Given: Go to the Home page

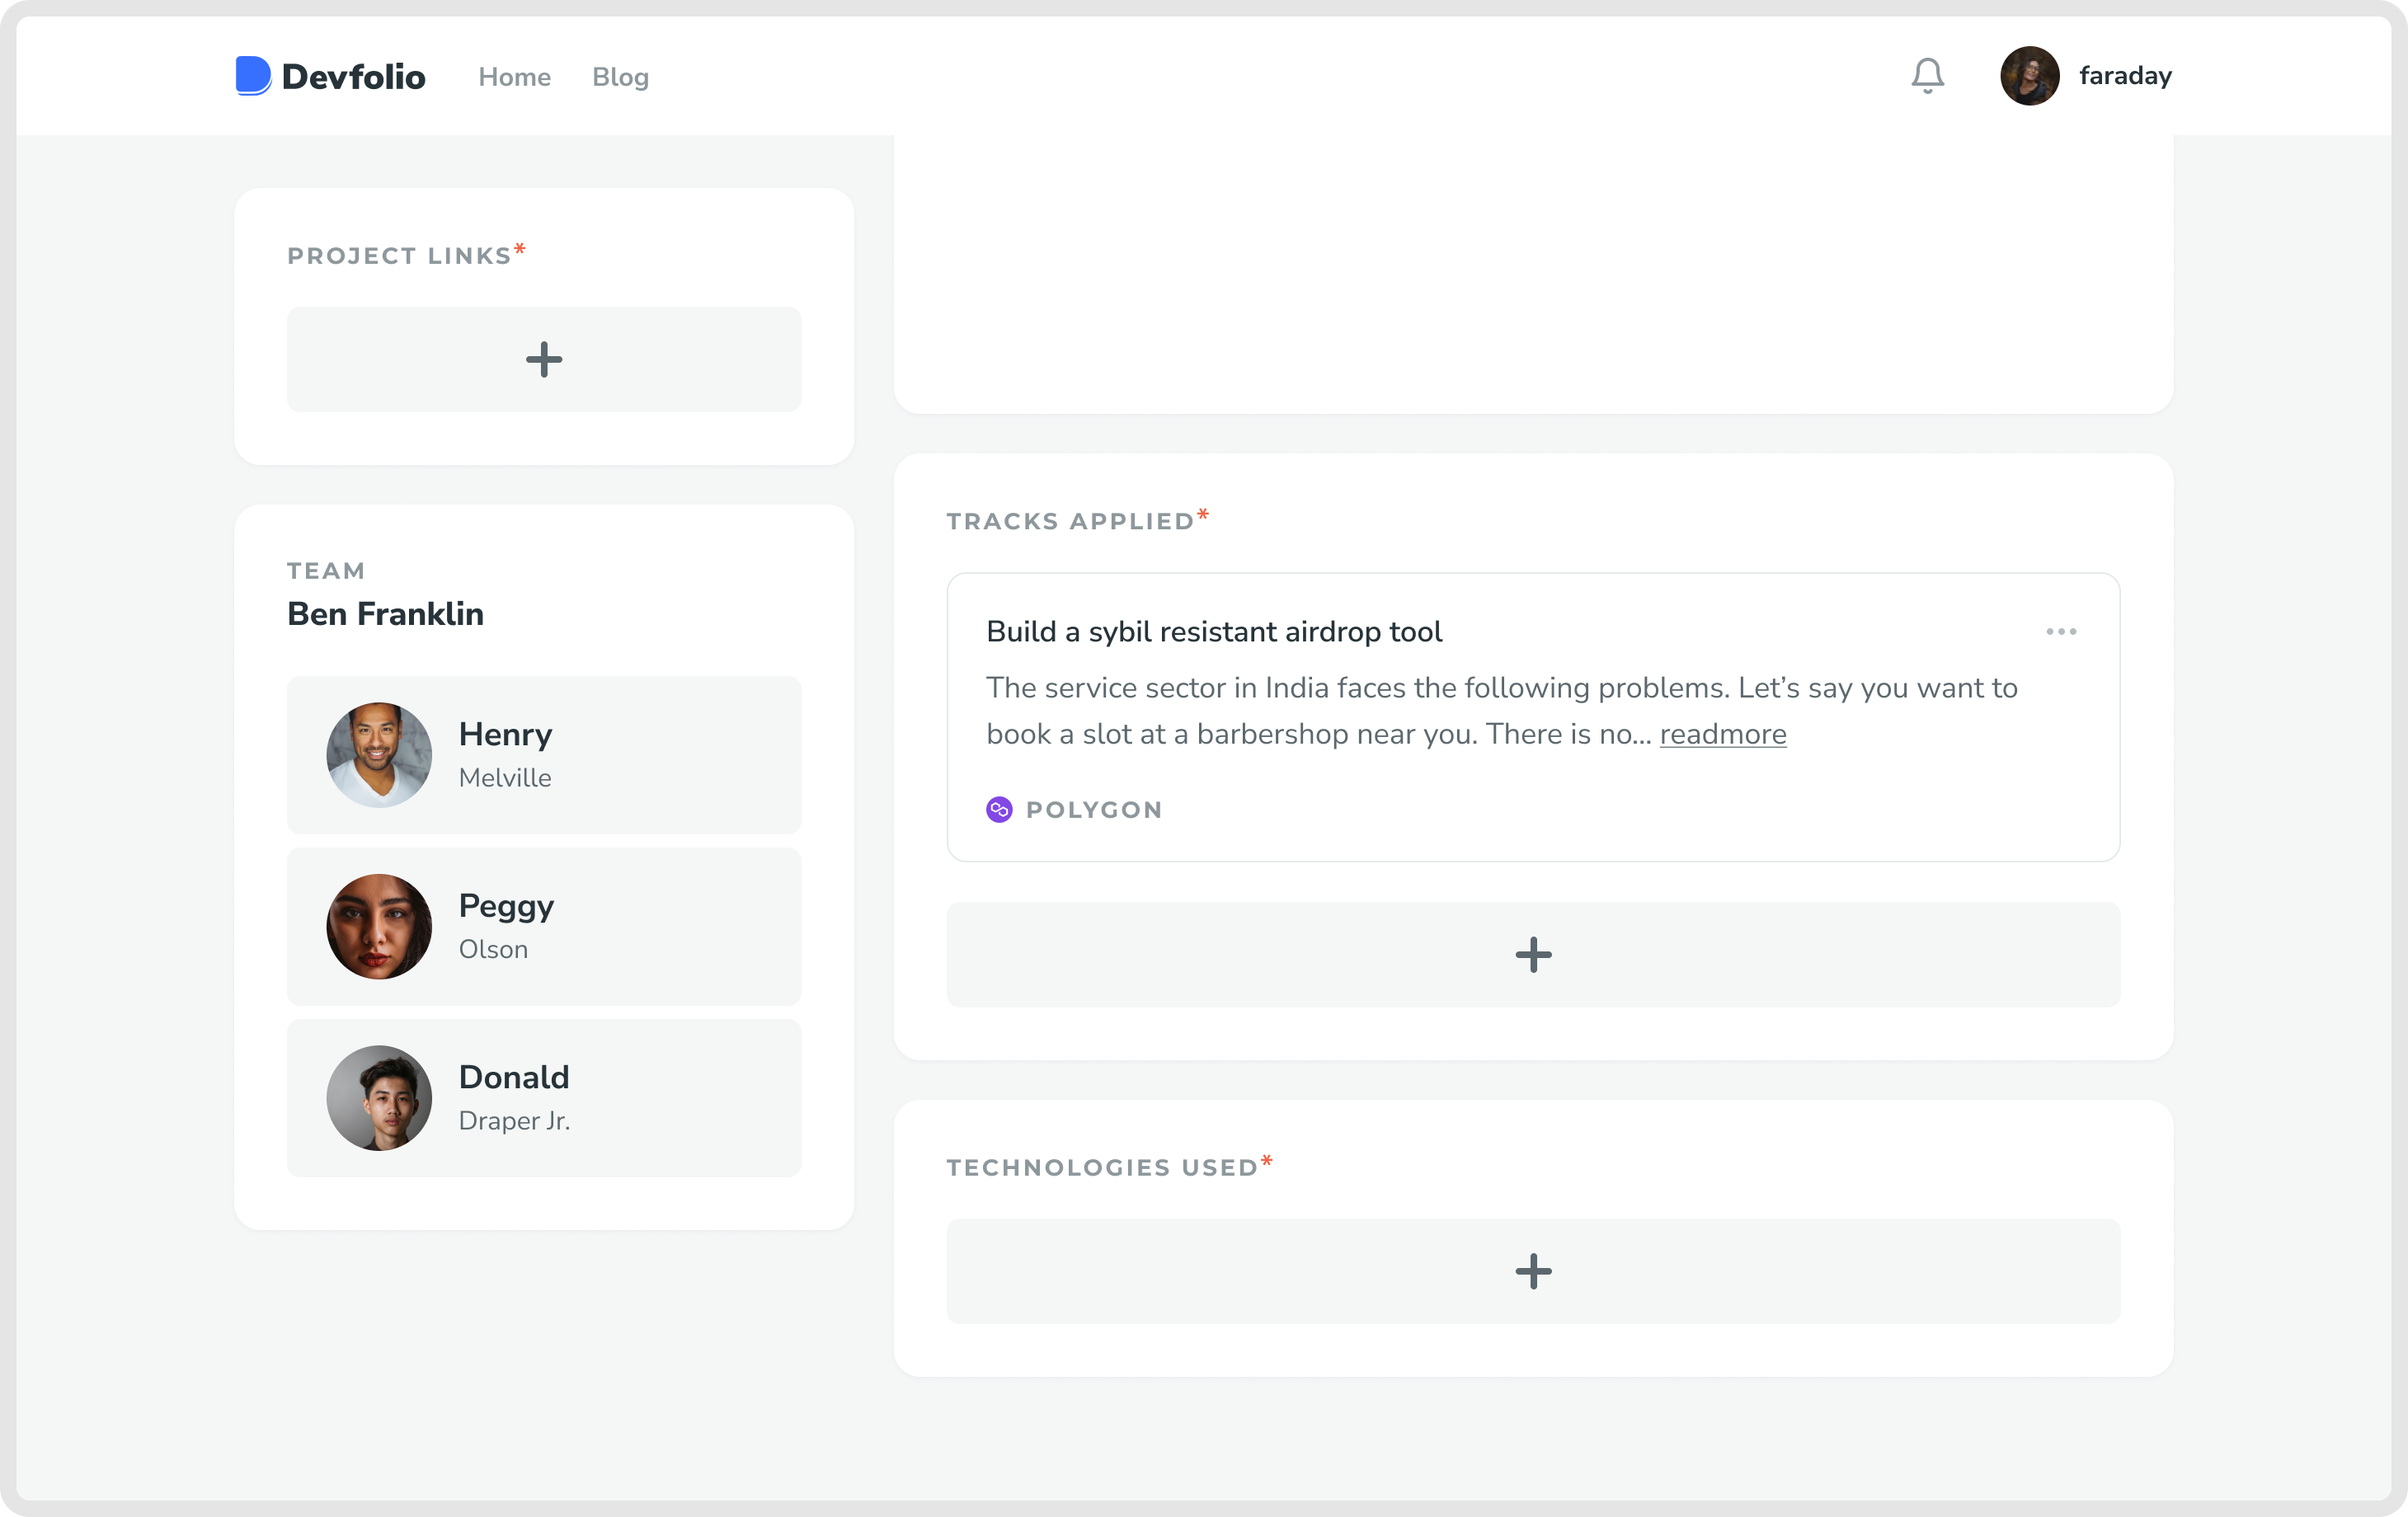Looking at the screenshot, I should coord(514,77).
